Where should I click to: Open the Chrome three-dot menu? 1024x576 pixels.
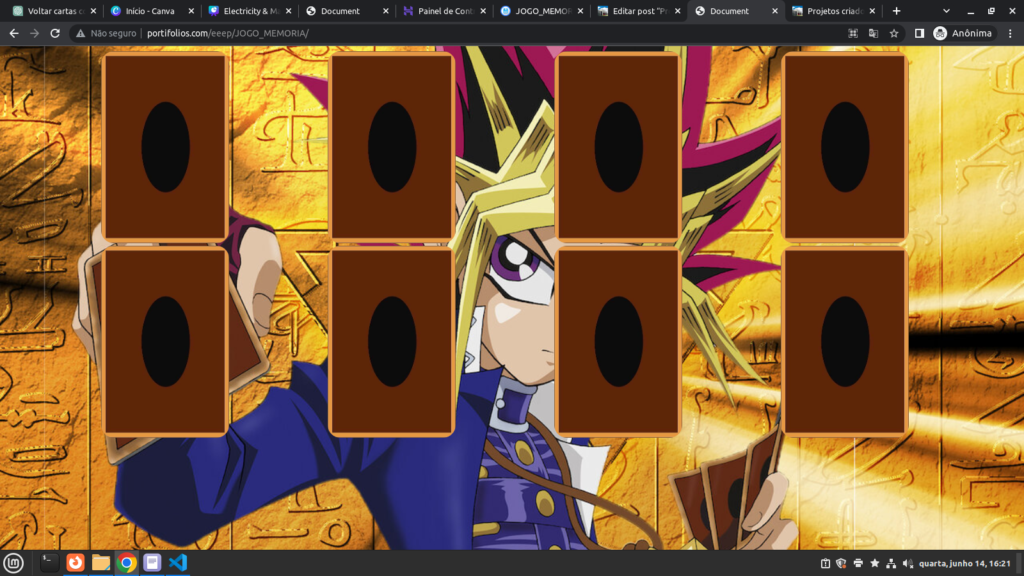[1010, 33]
